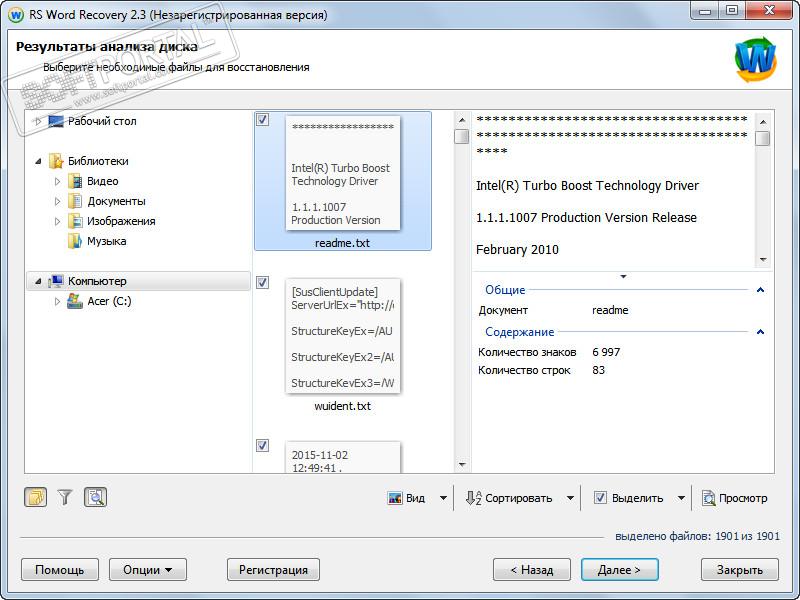Click the Документы library icon
800x600 pixels.
[x=75, y=201]
